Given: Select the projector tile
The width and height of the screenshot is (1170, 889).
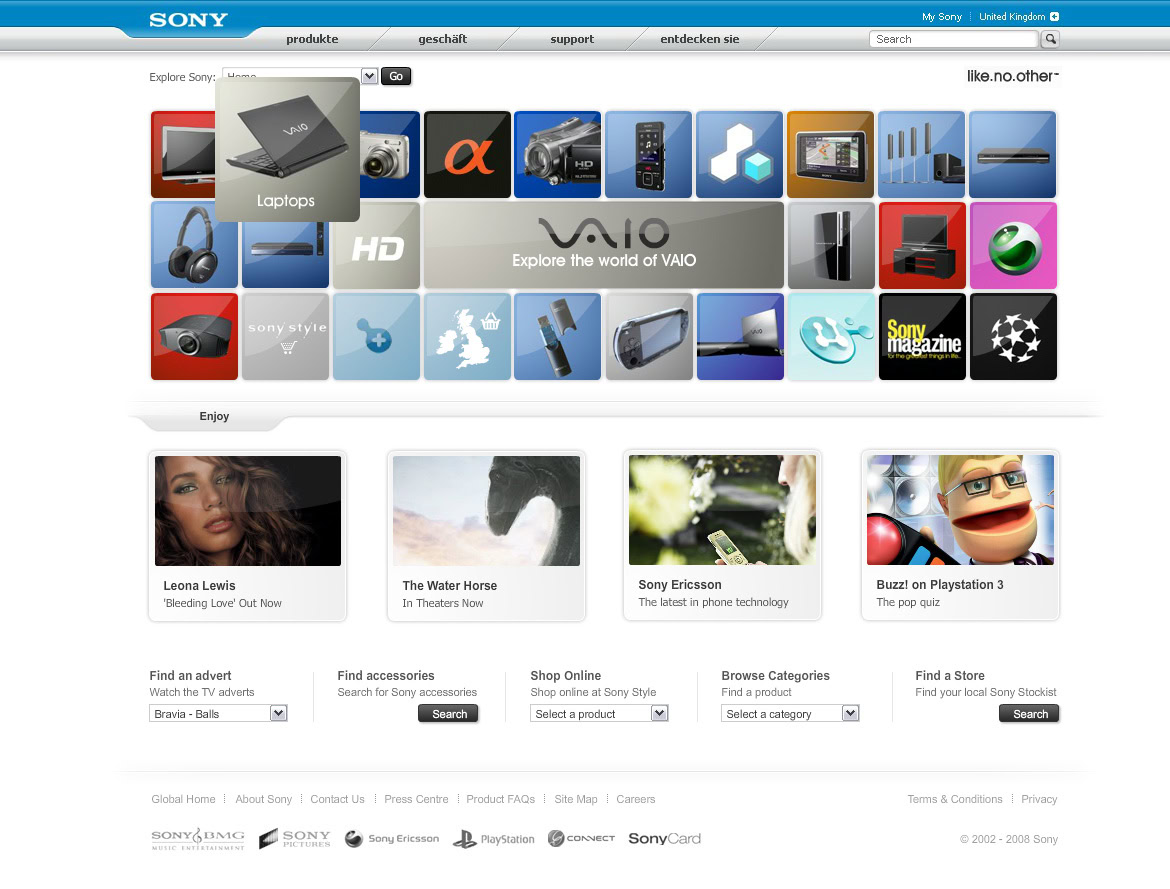Looking at the screenshot, I should coord(194,337).
